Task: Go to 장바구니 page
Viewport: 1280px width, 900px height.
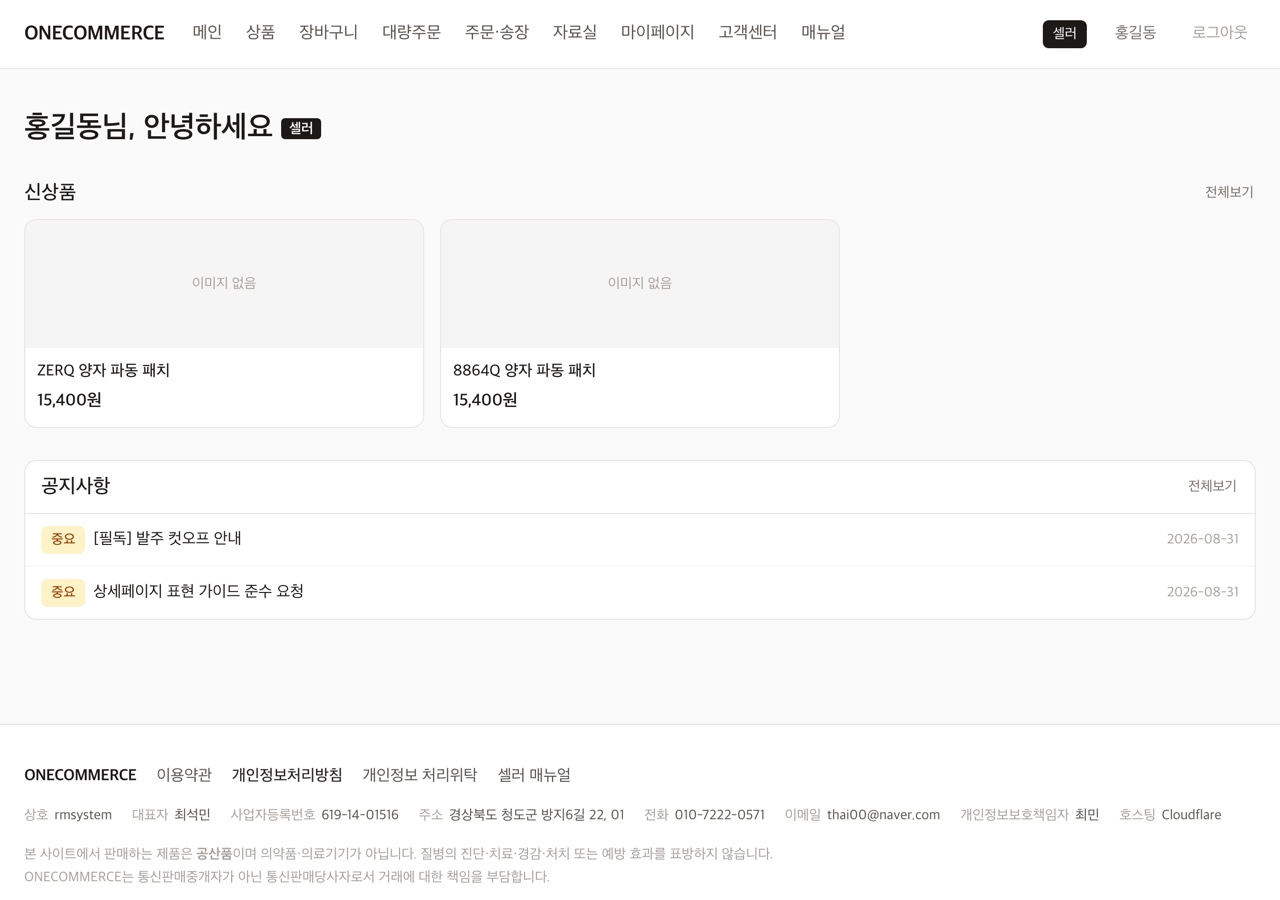Action: 328,32
